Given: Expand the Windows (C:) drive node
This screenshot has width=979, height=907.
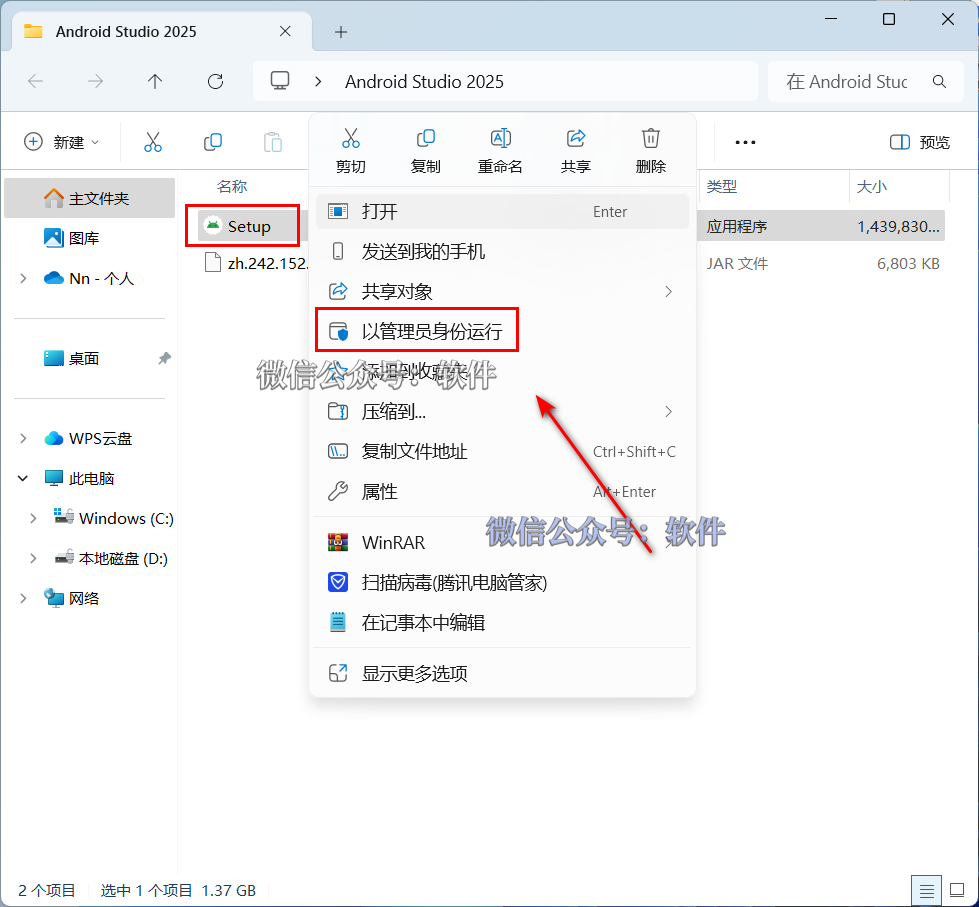Looking at the screenshot, I should [x=33, y=518].
